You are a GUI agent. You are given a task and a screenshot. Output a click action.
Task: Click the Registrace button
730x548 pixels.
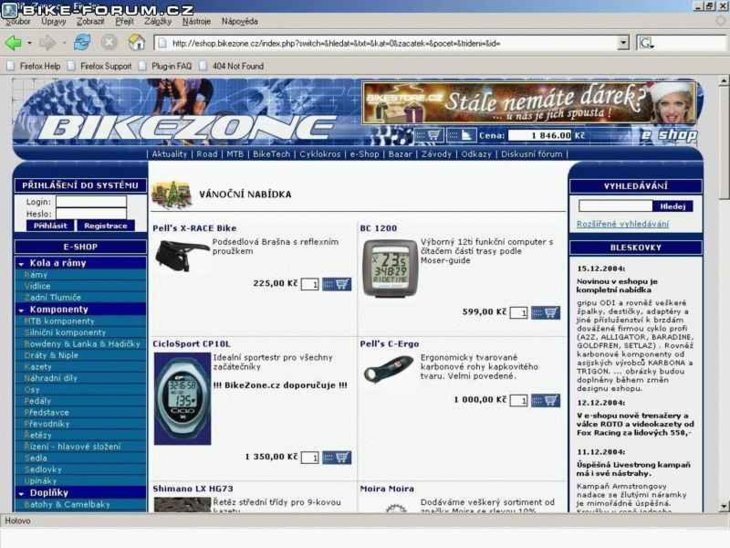(x=106, y=226)
